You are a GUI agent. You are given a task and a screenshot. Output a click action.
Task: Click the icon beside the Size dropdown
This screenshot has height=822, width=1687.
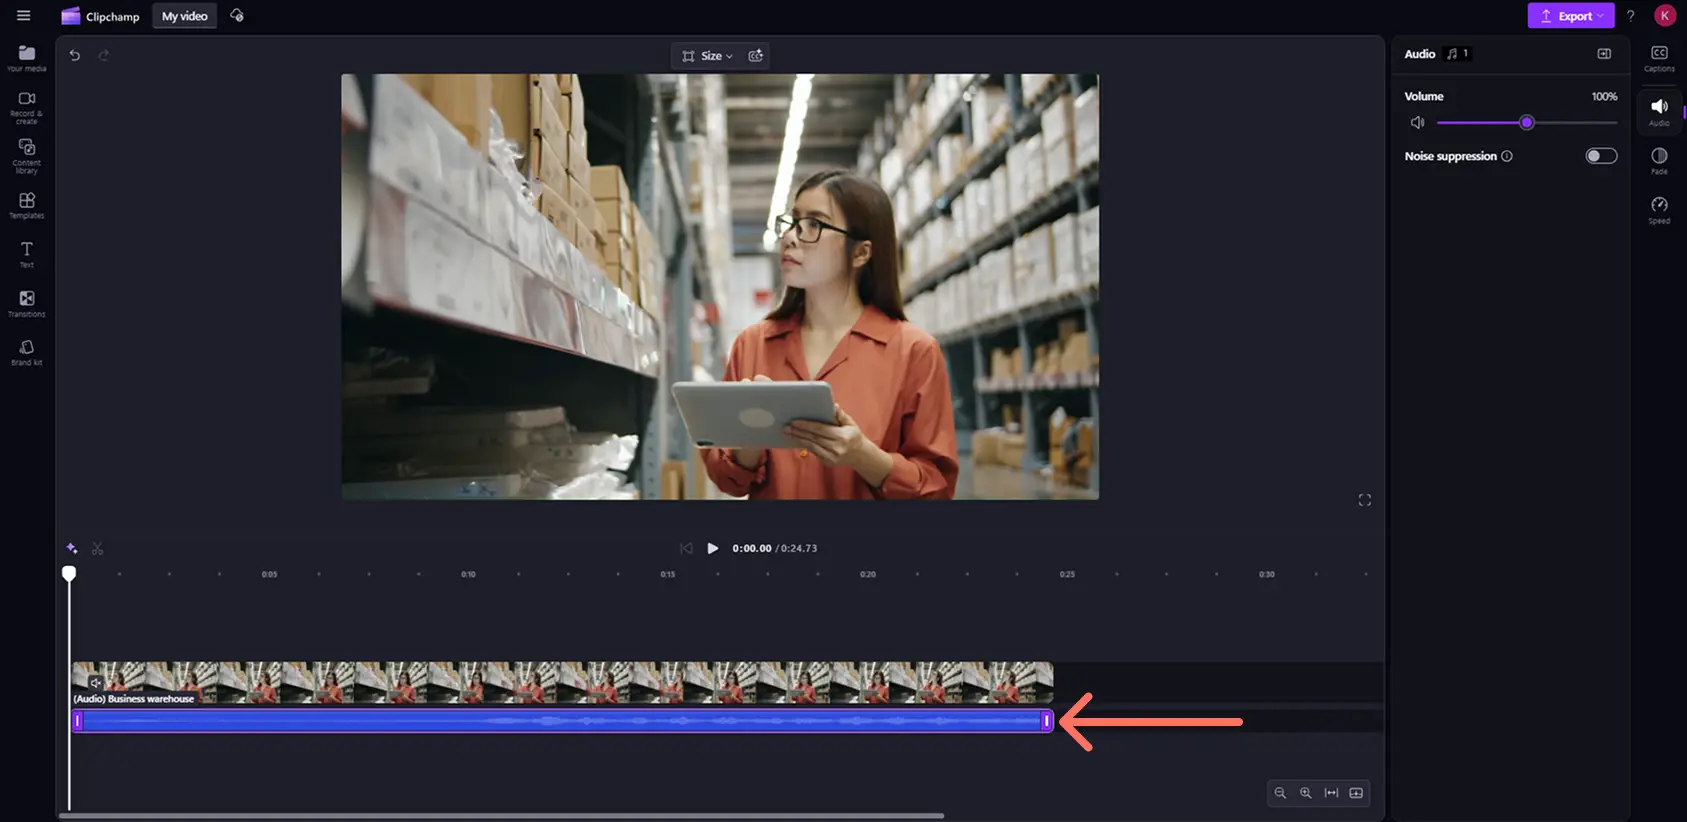pos(756,56)
